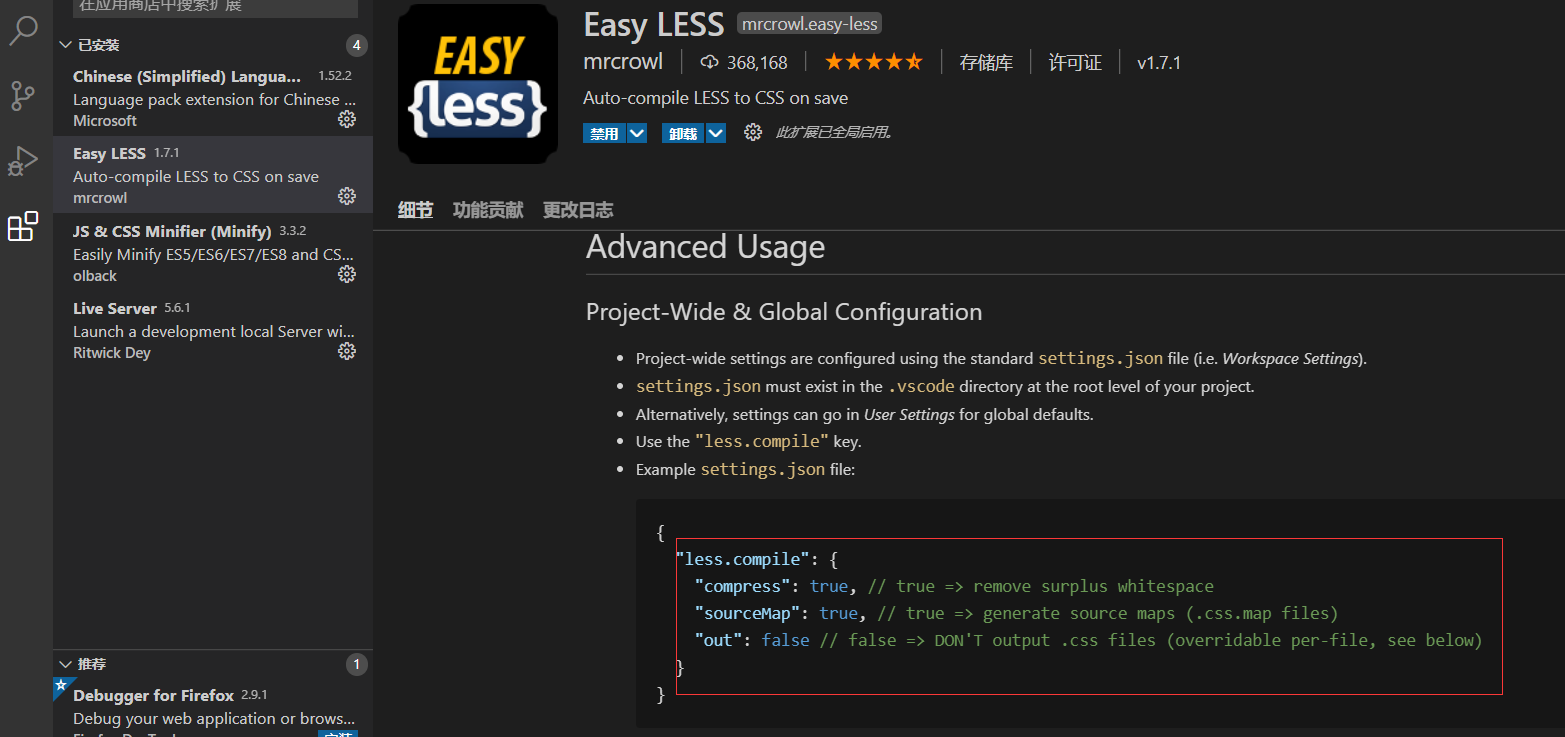Screen dimensions: 1565x737
Task: Switch to the 更改日志 tab
Action: pyautogui.click(x=578, y=210)
